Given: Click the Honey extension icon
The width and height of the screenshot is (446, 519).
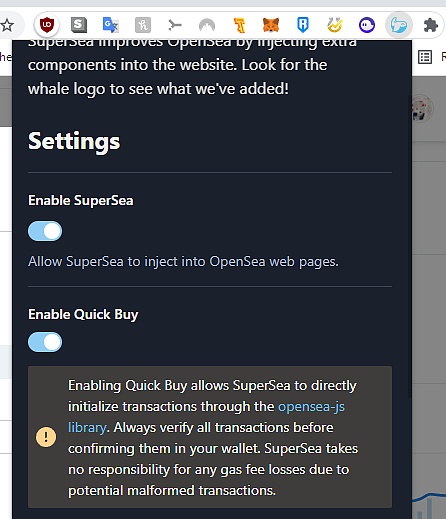Looking at the screenshot, I should [x=143, y=25].
